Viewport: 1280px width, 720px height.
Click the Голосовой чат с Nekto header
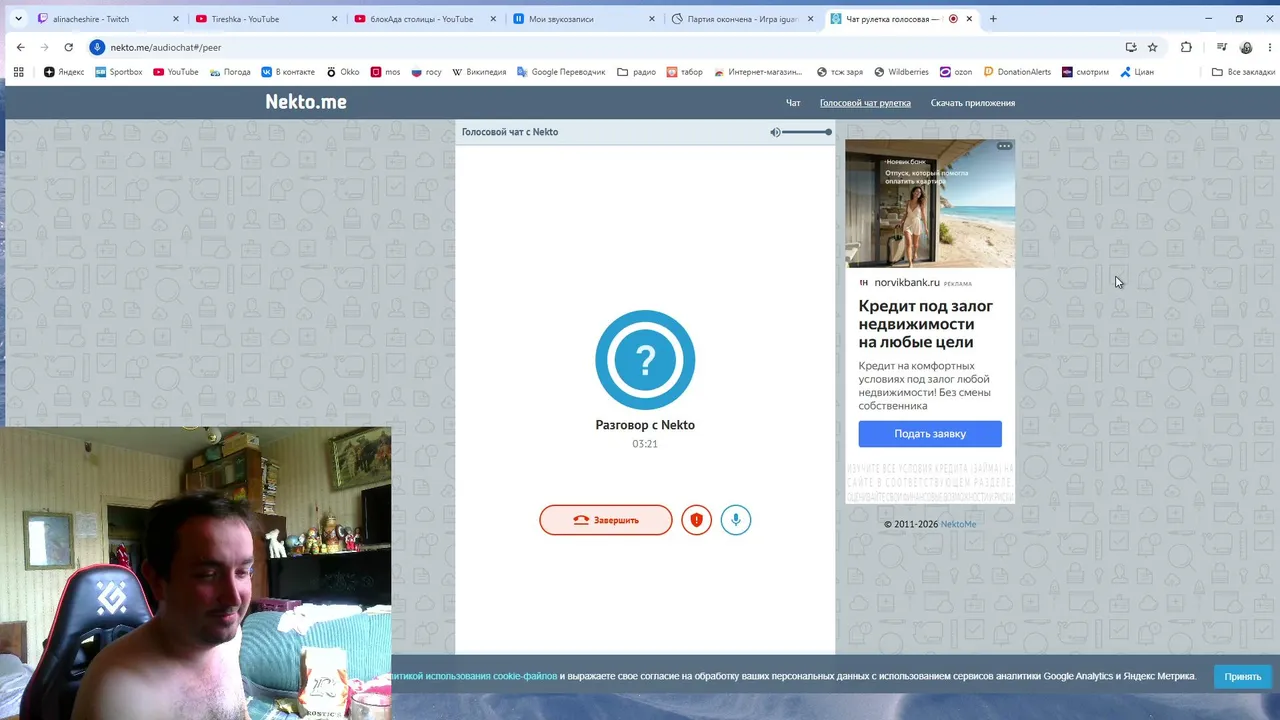(x=510, y=132)
